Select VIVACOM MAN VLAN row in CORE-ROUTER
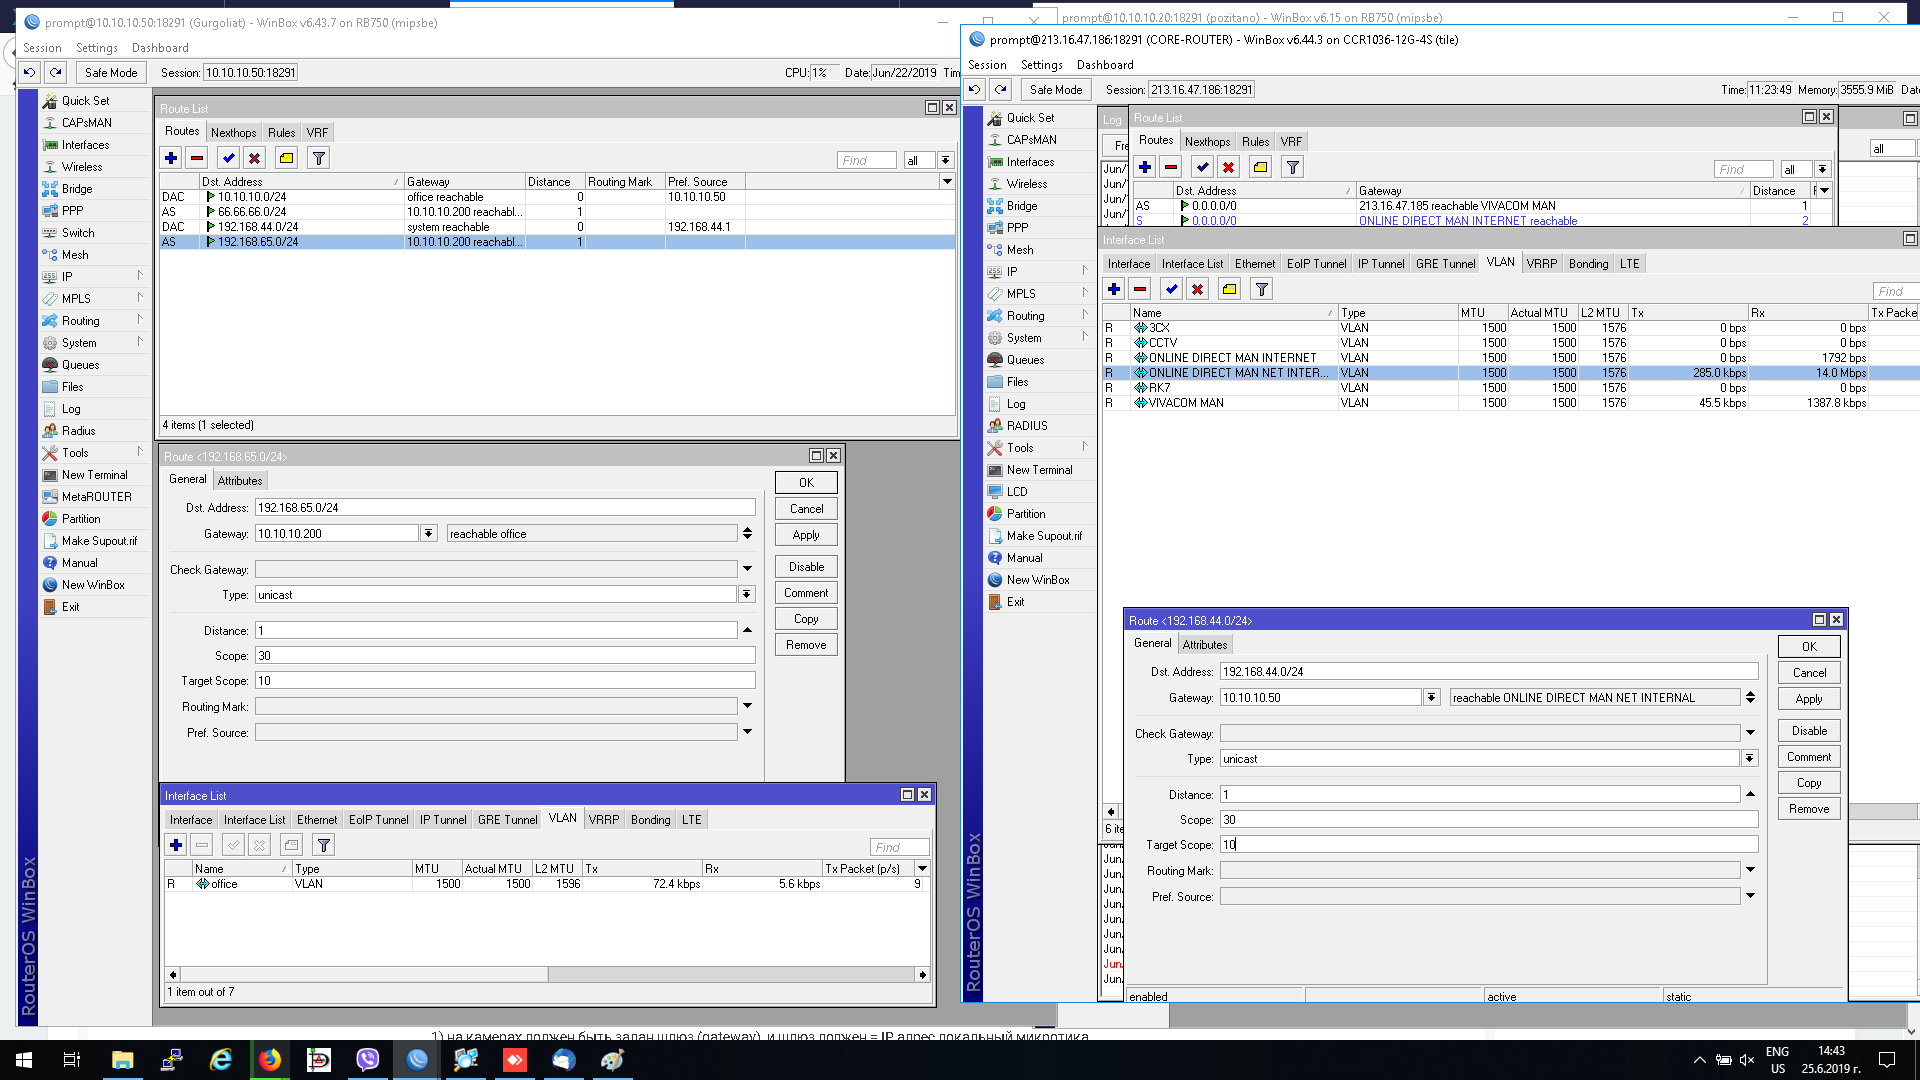Screen dimensions: 1920x1080 click(x=1510, y=403)
